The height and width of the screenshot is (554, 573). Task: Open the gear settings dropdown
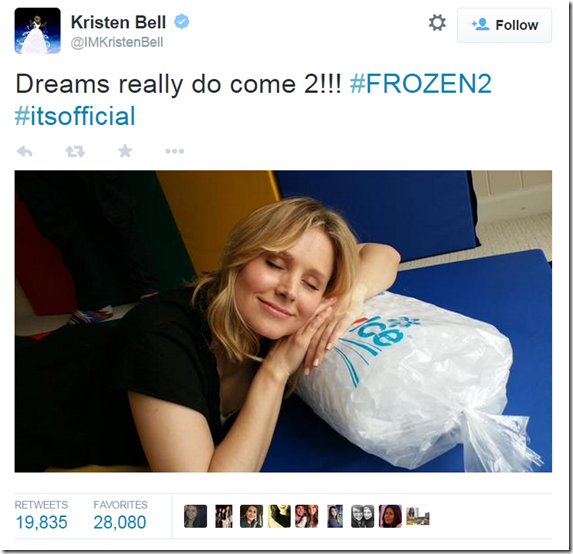coord(437,23)
